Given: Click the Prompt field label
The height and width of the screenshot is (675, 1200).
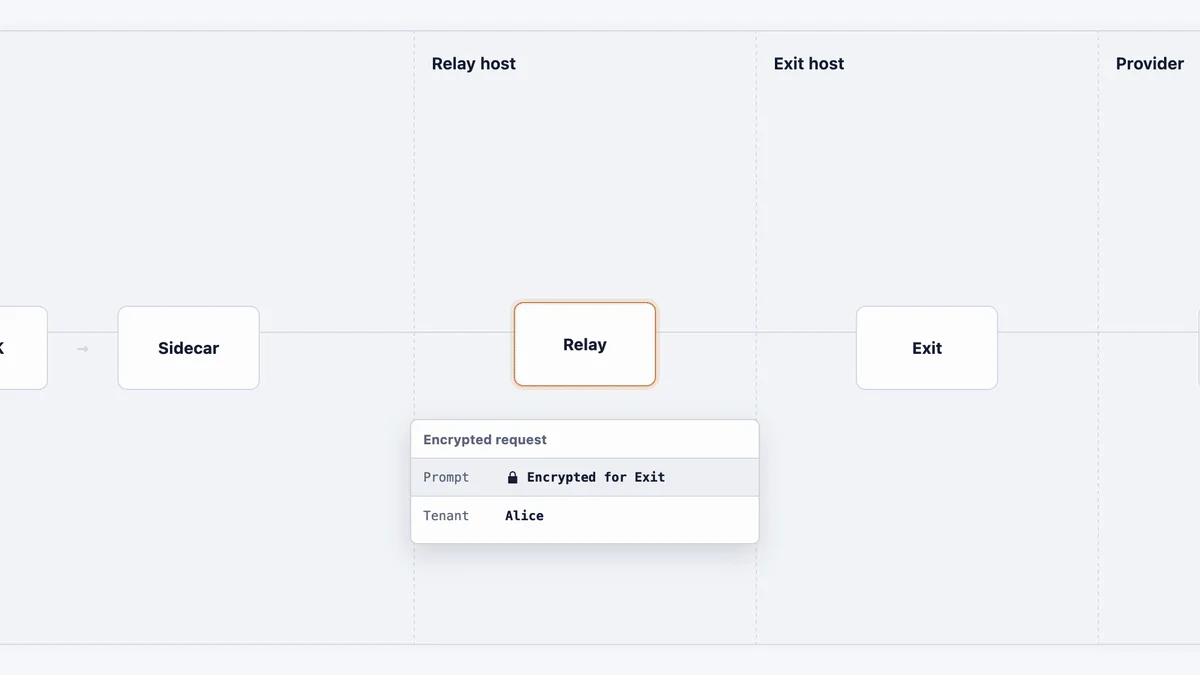Looking at the screenshot, I should 446,478.
